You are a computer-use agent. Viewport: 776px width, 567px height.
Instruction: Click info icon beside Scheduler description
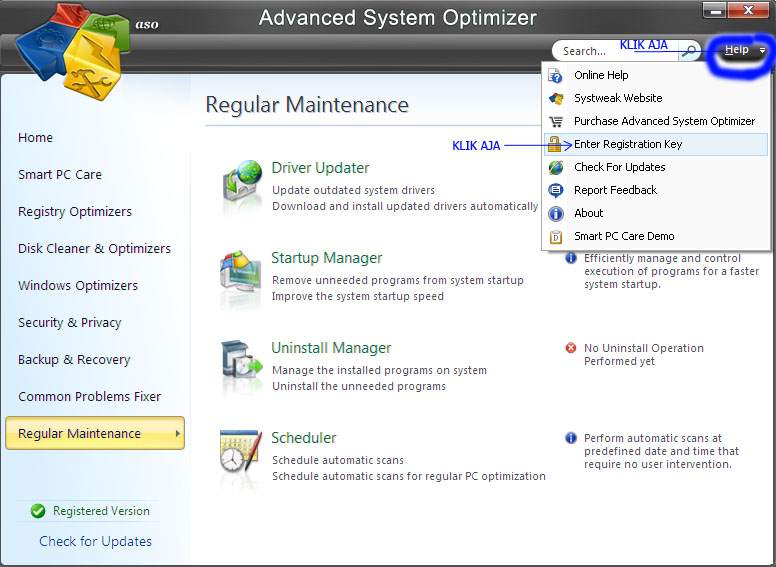[571, 438]
